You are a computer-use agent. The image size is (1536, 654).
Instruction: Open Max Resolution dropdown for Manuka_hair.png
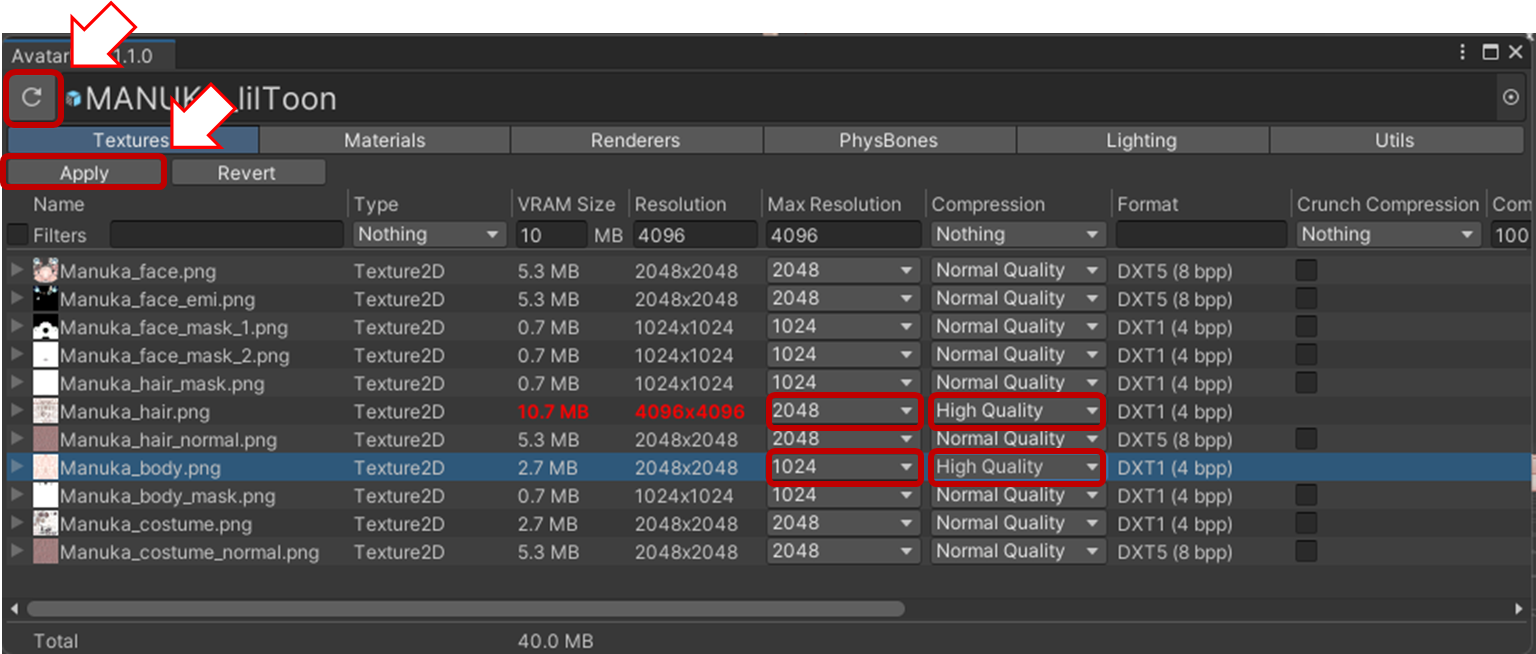[843, 411]
